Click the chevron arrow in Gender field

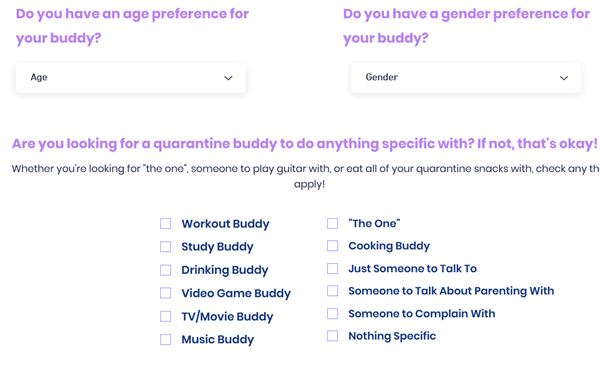[x=564, y=78]
